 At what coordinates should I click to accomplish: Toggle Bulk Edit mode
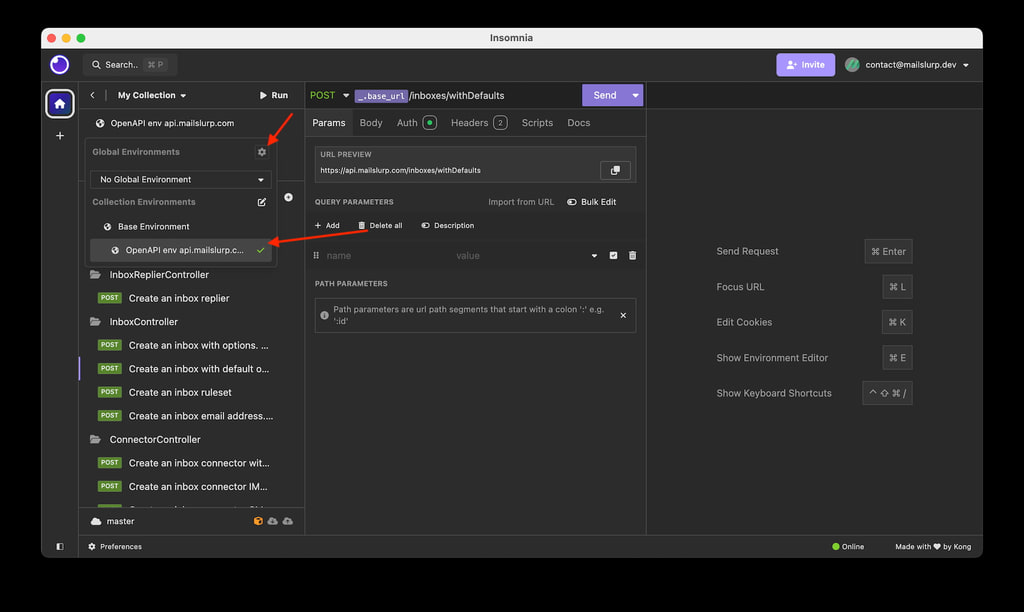coord(592,202)
